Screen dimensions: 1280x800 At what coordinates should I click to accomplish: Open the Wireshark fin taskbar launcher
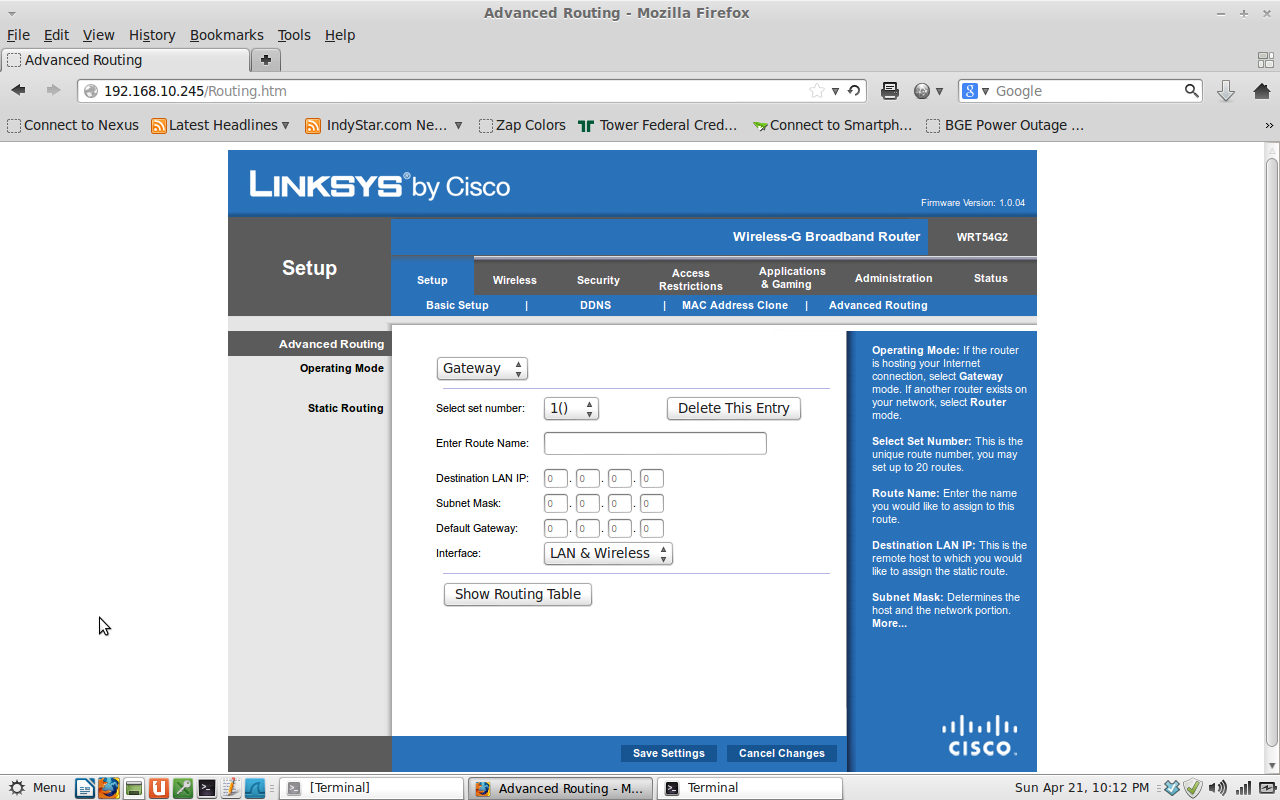pos(254,788)
